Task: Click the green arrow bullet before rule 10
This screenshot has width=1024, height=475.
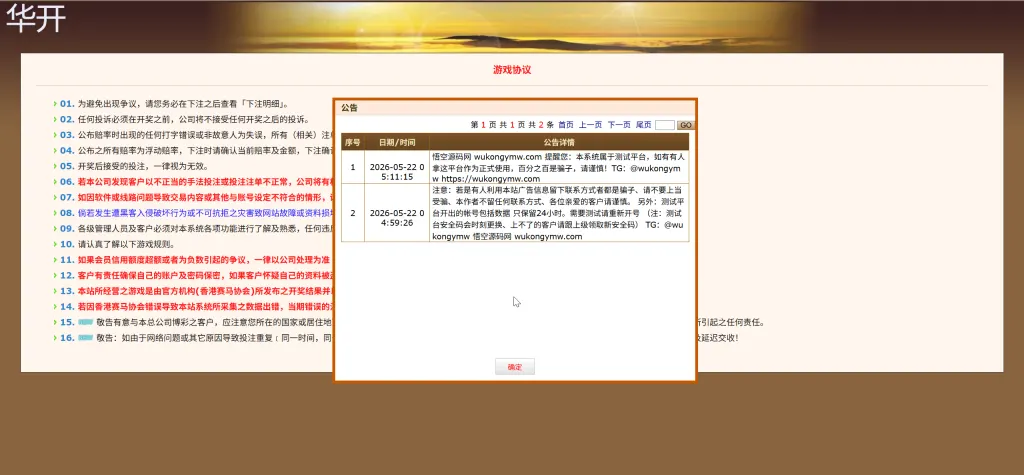Action: tap(56, 244)
